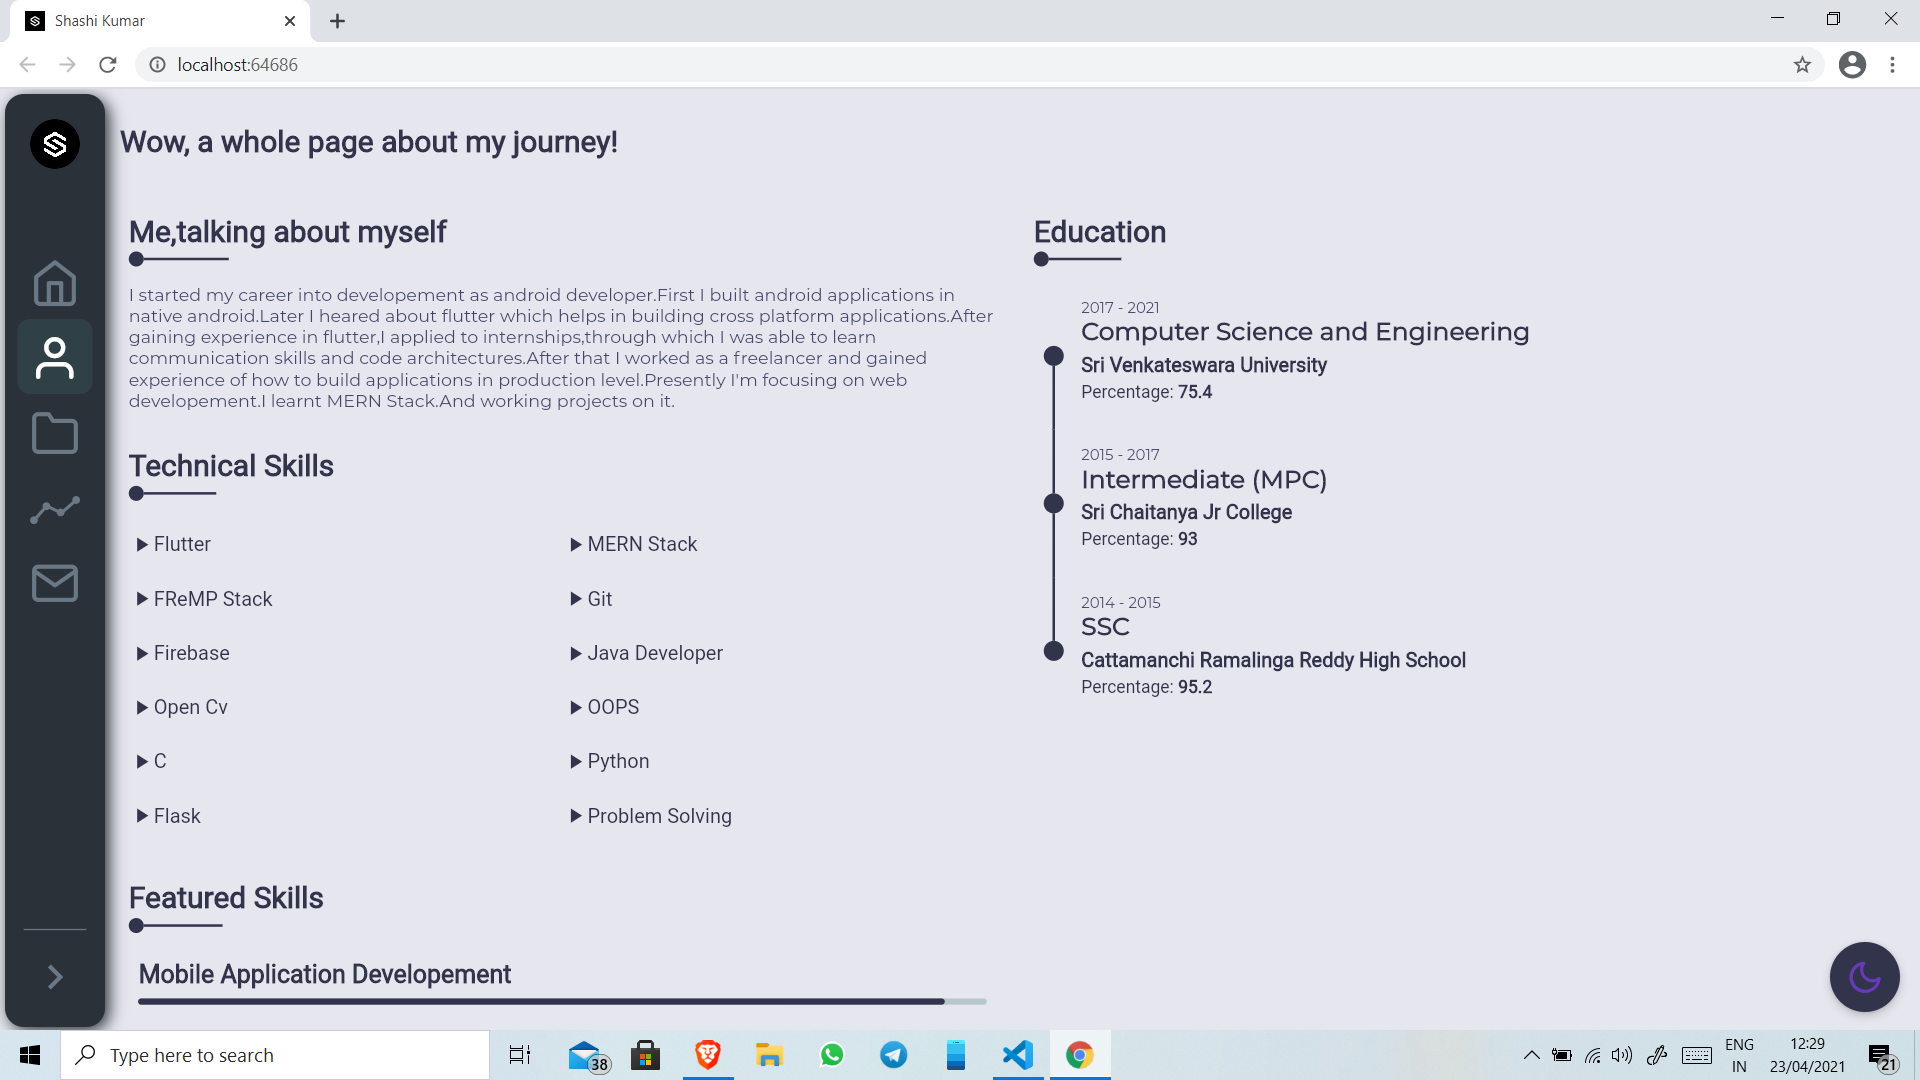Click the S logo at sidebar top

55,144
